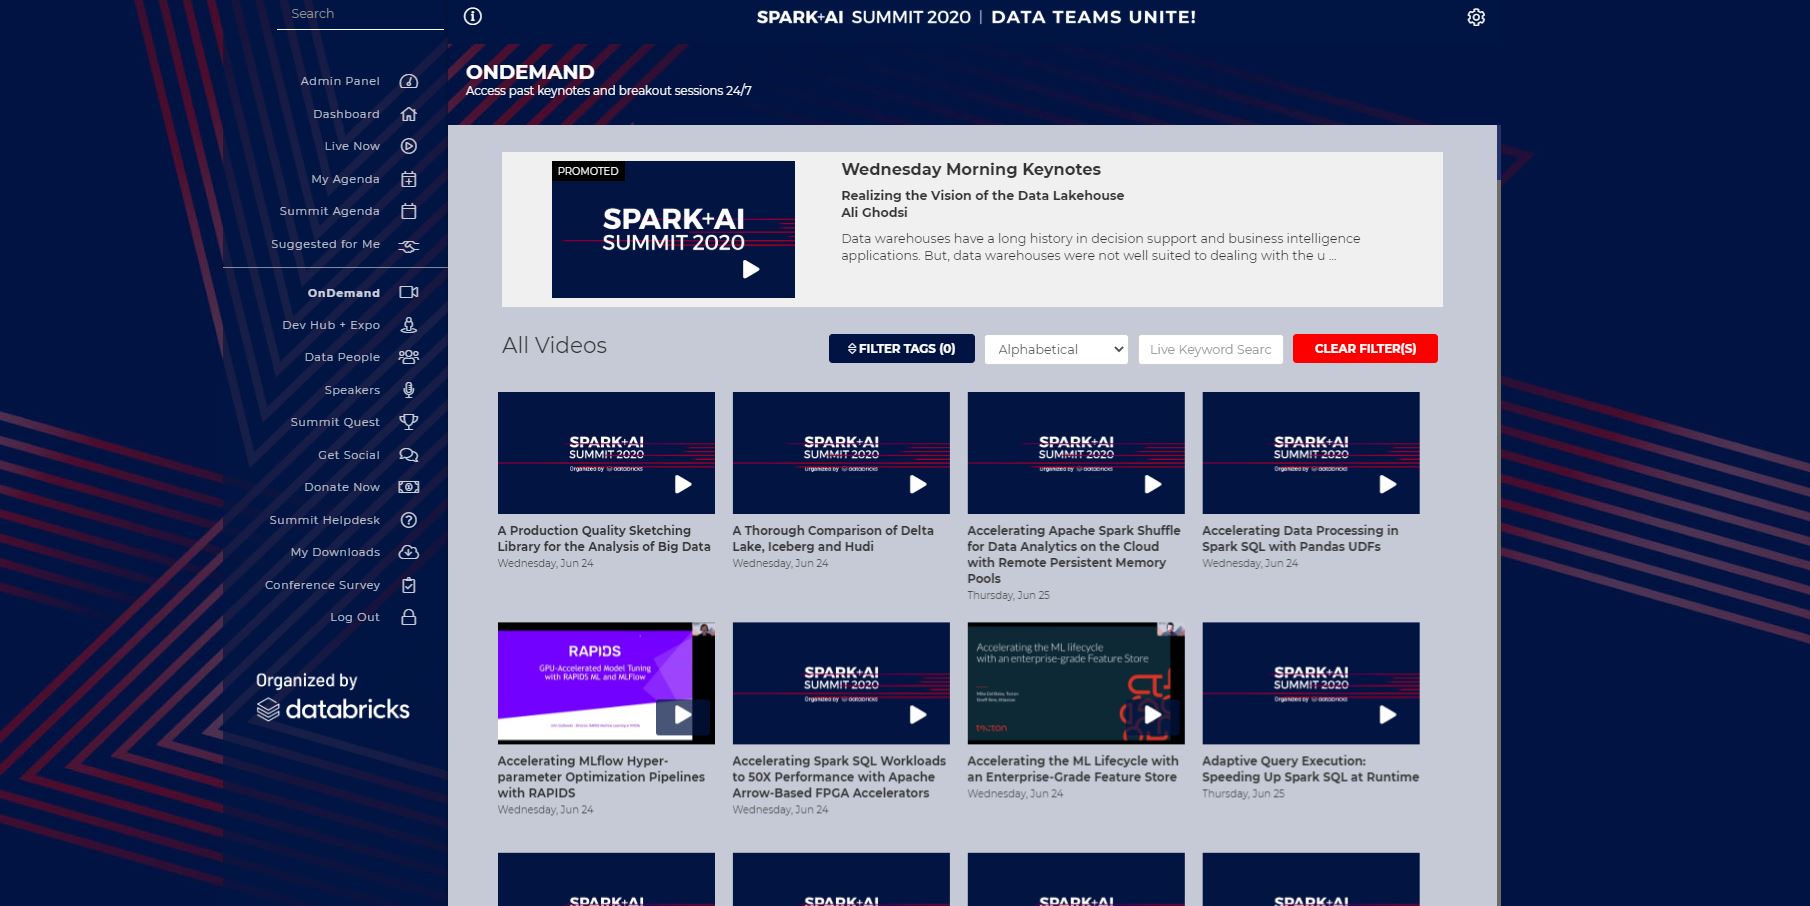The width and height of the screenshot is (1810, 906).
Task: Open the FILTER TAGS (0) button
Action: click(901, 348)
